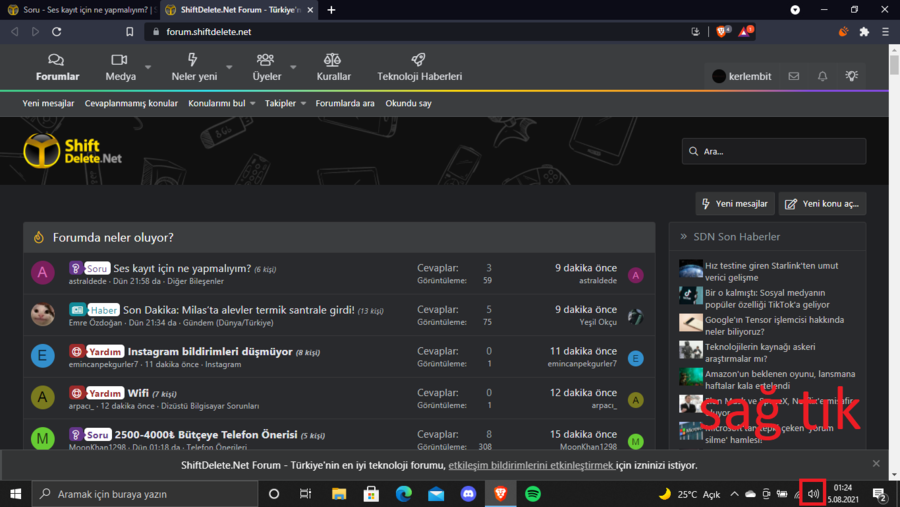The height and width of the screenshot is (507, 900).
Task: Reload the page with refresh icon
Action: 58,32
